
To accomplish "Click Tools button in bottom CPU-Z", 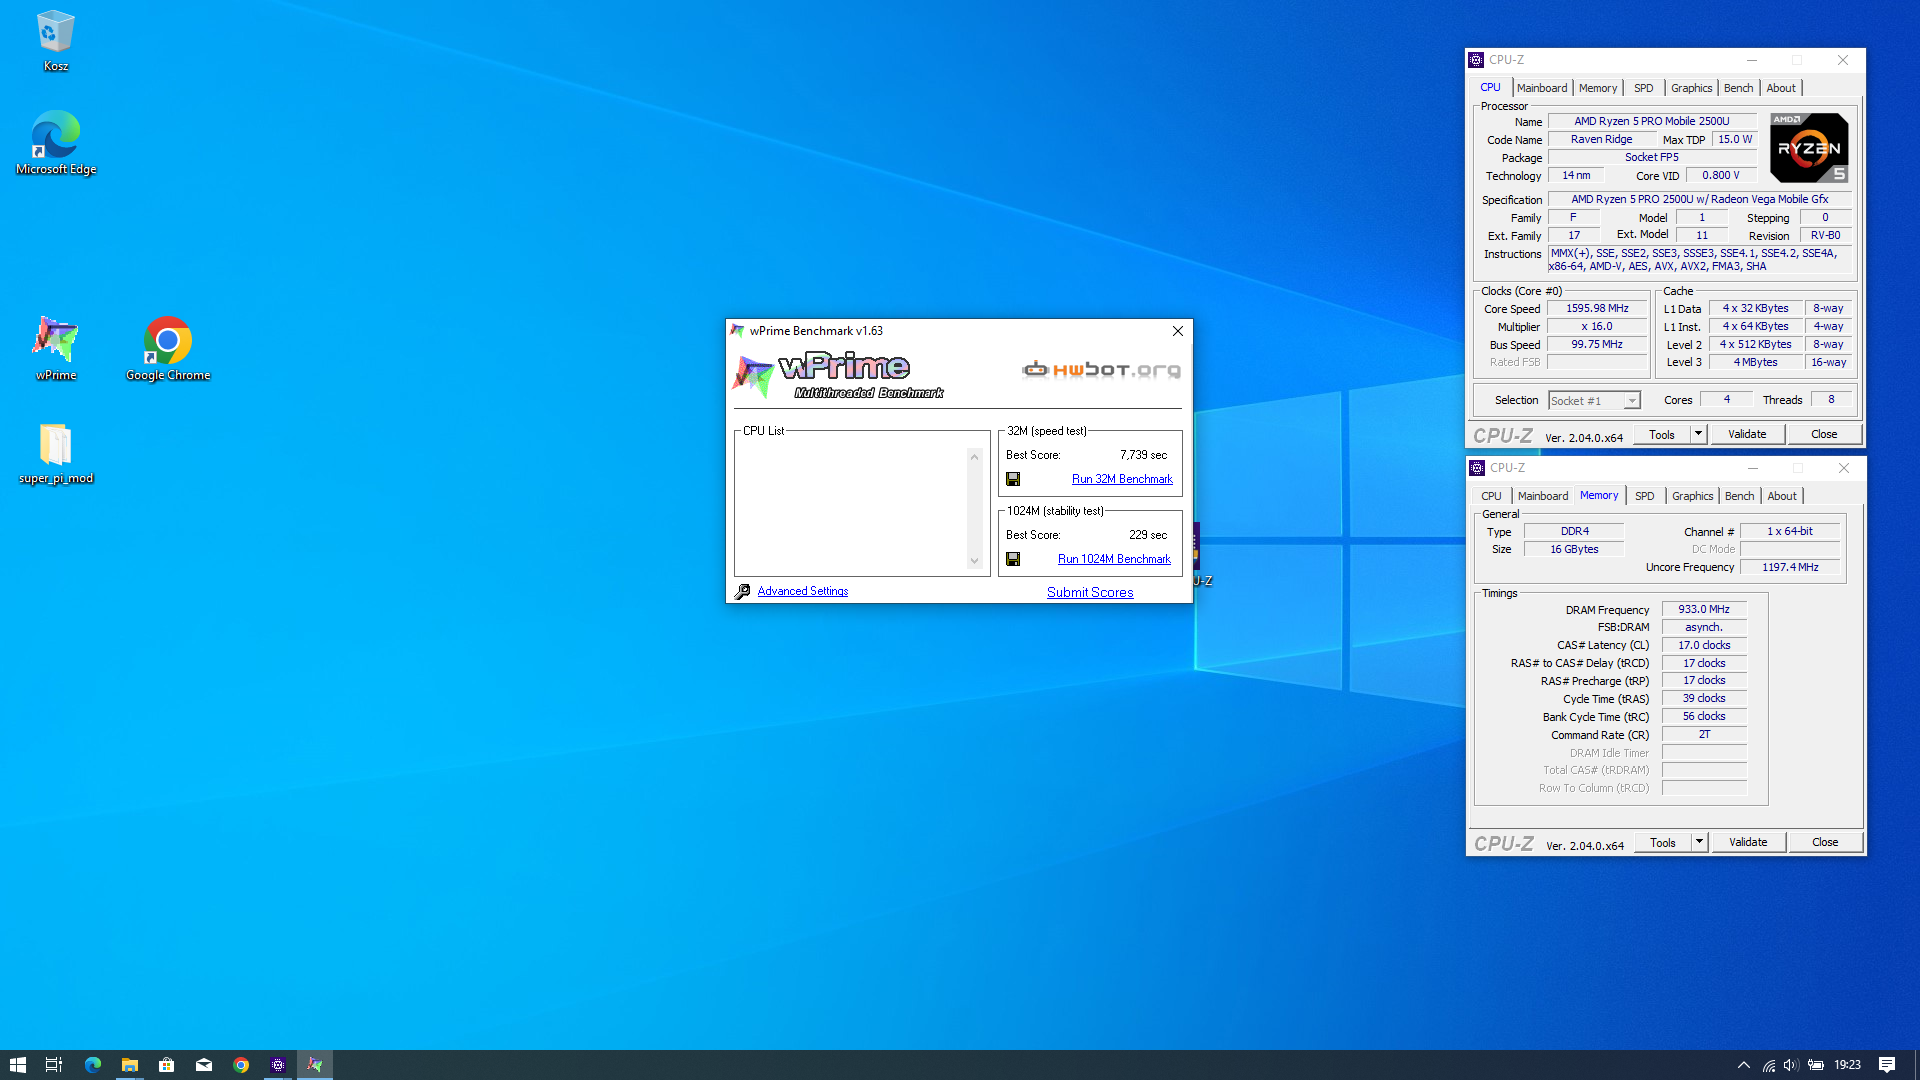I will 1663,842.
